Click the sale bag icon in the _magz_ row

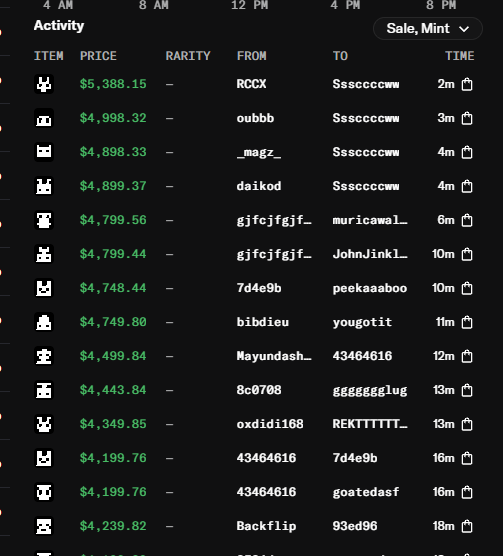pos(467,152)
